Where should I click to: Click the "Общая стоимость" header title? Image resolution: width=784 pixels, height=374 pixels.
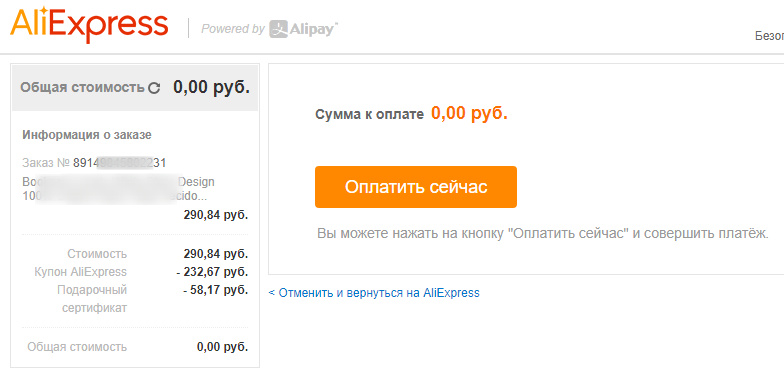pos(82,88)
